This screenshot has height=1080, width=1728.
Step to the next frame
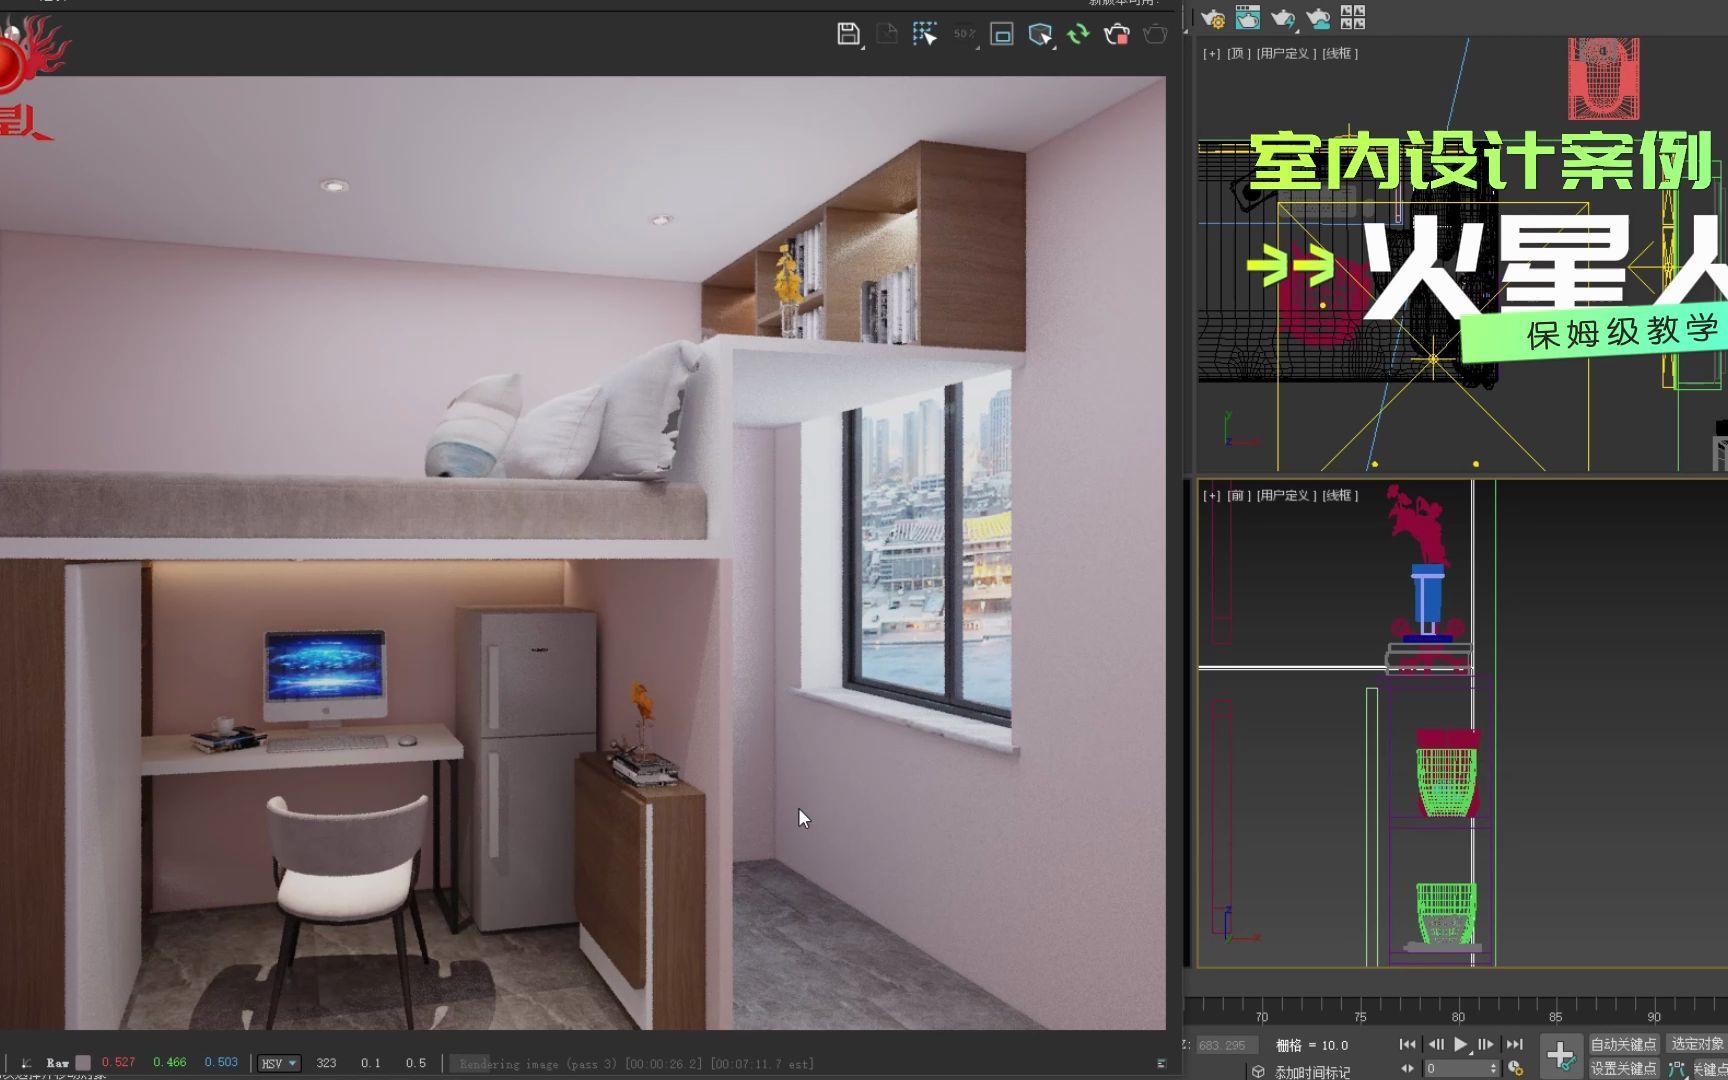(x=1486, y=1044)
